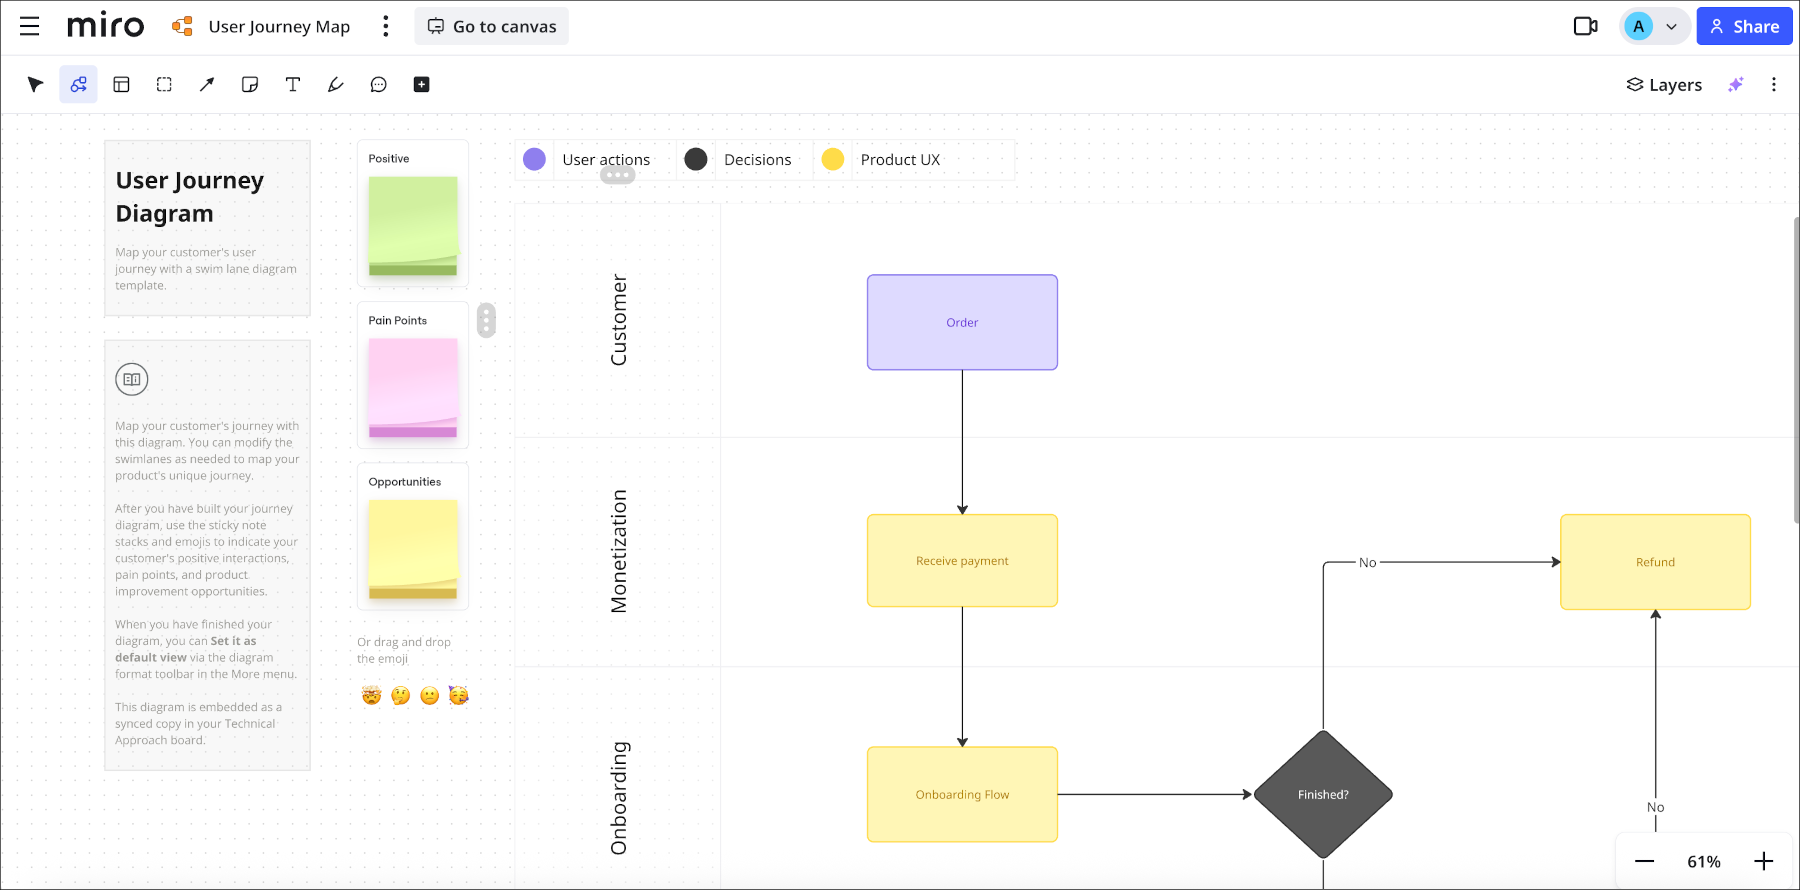Pick the sticky note tool
This screenshot has width=1800, height=890.
pyautogui.click(x=250, y=85)
